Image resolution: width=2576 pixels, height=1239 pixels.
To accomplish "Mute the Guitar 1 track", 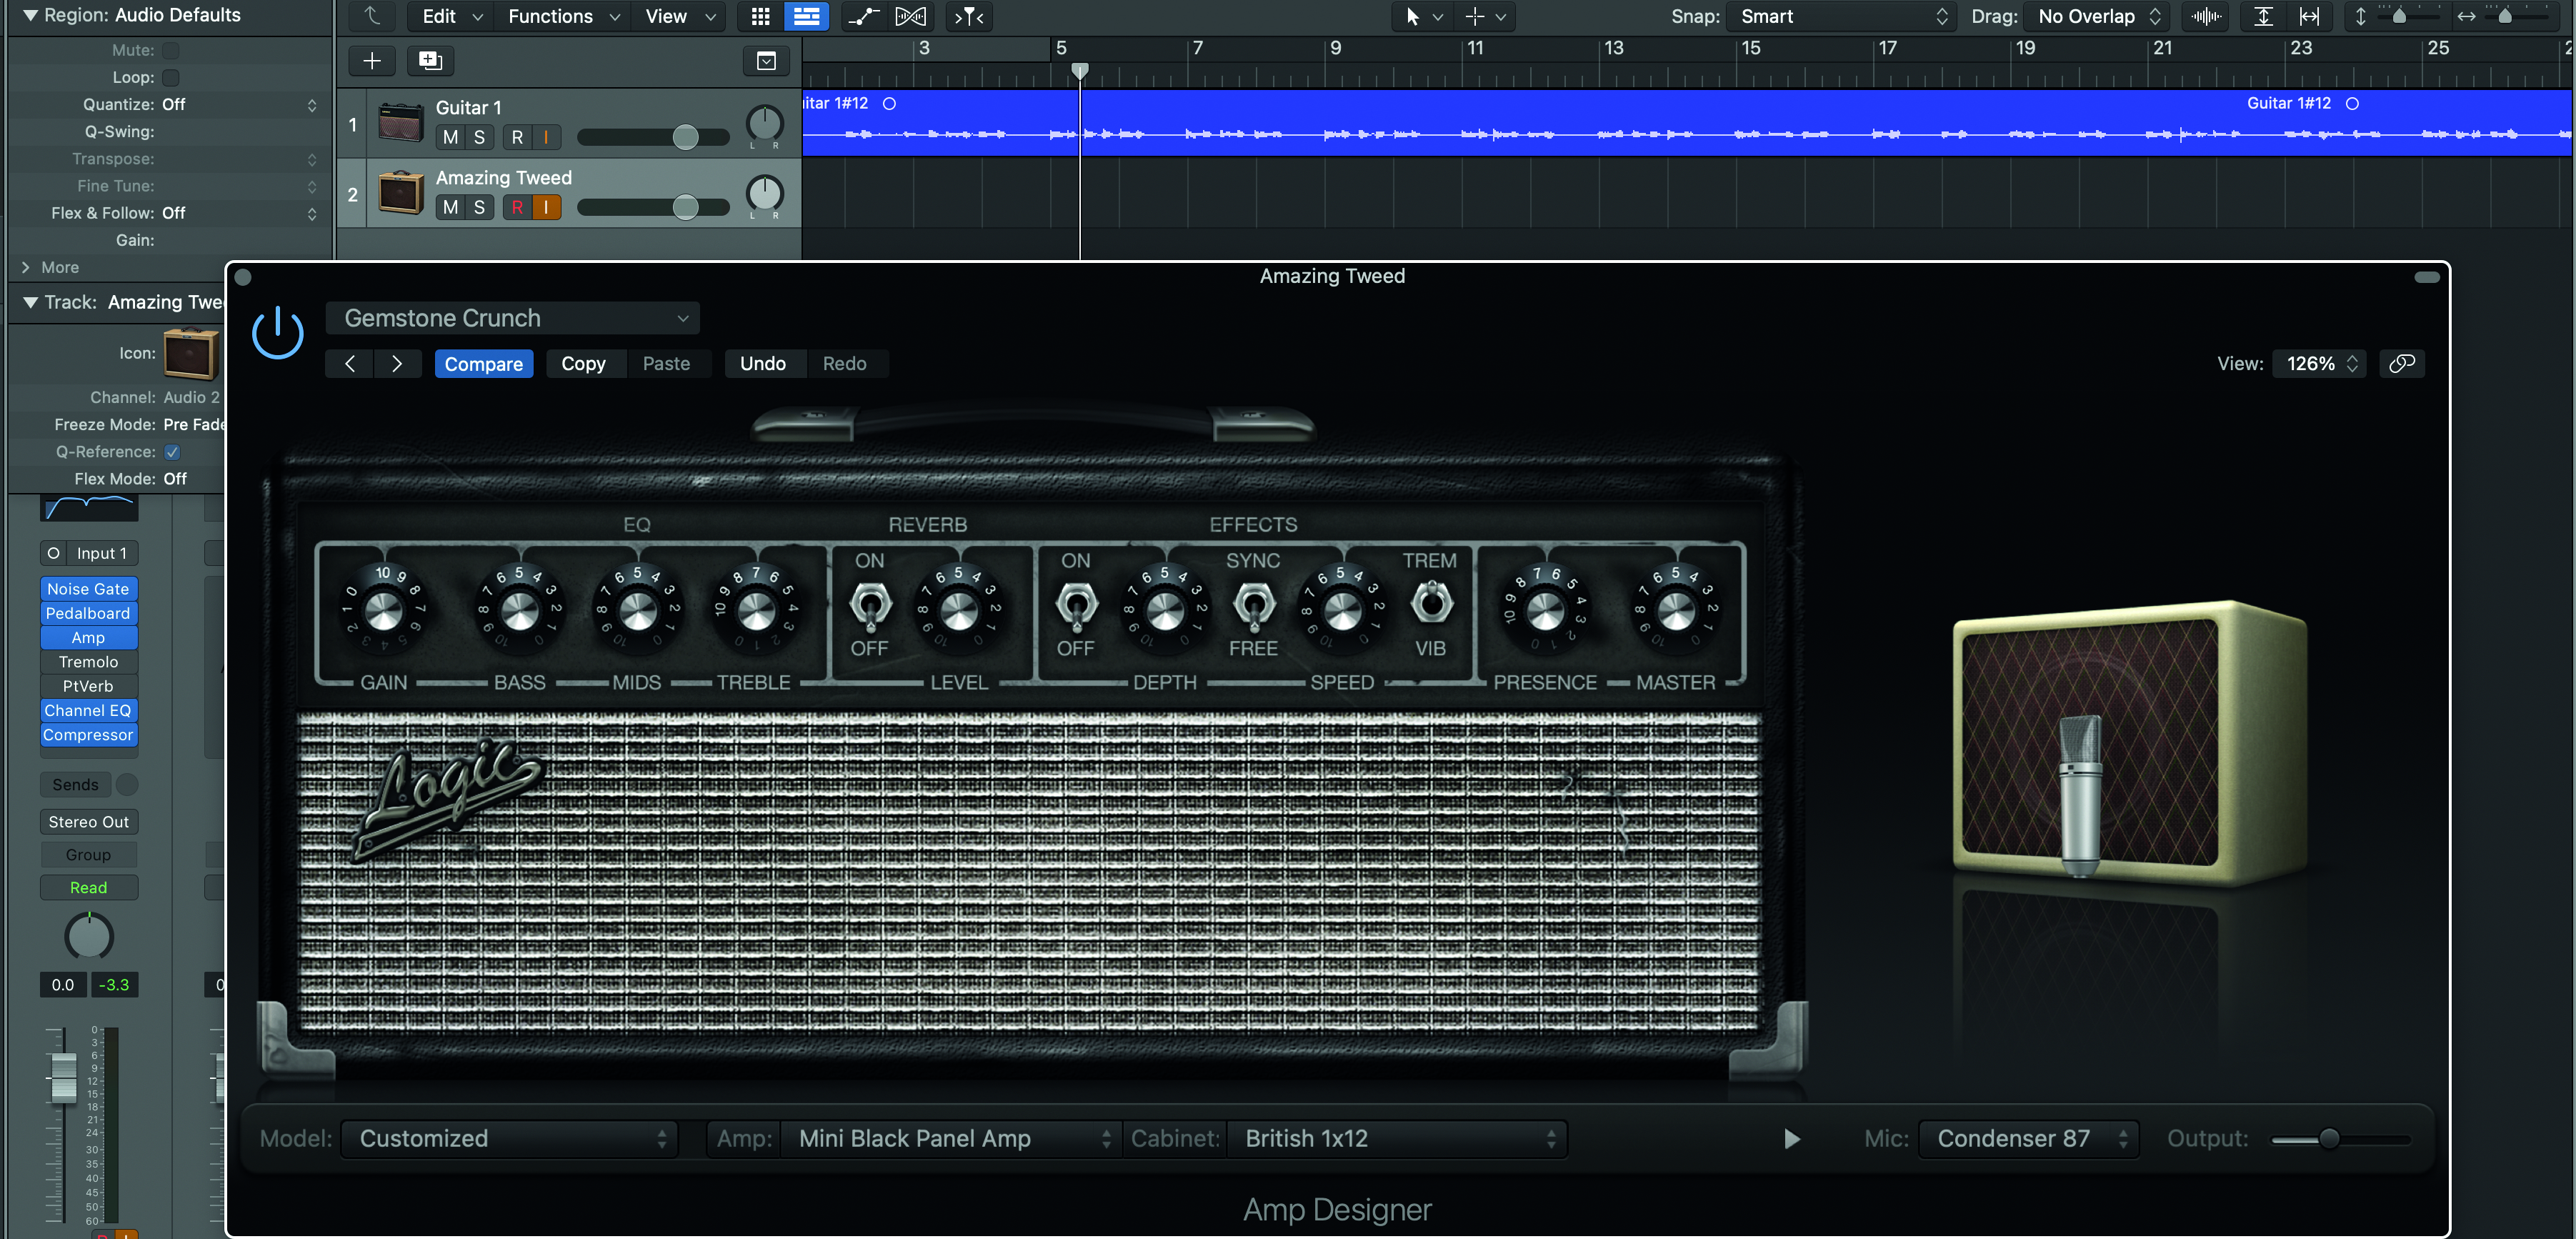I will coord(451,137).
